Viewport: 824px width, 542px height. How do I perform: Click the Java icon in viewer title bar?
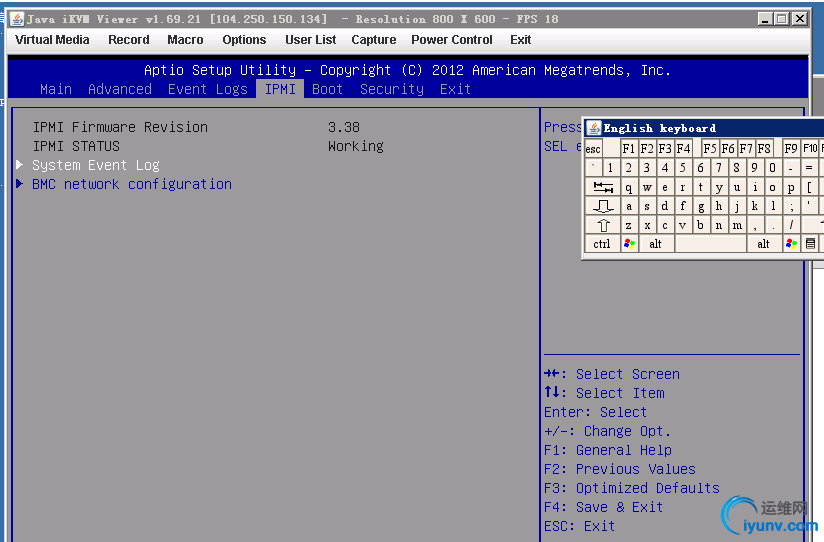pos(17,19)
